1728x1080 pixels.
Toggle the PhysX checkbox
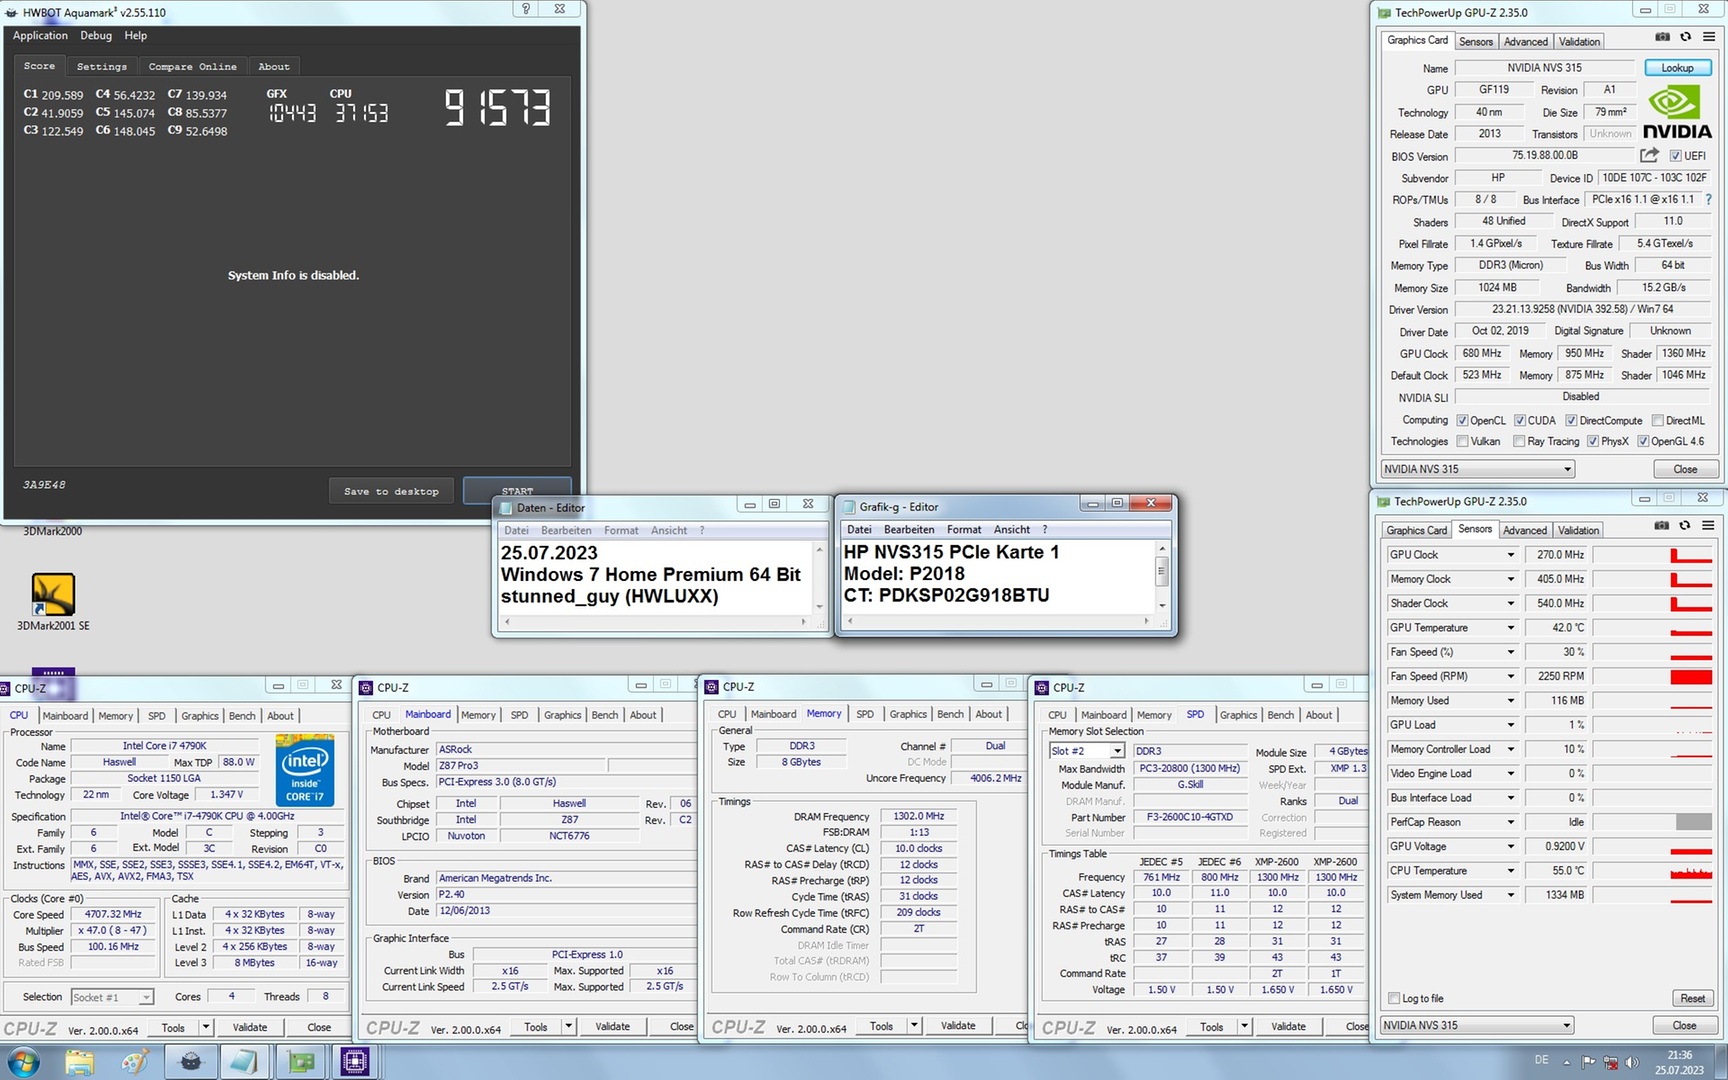point(1593,441)
